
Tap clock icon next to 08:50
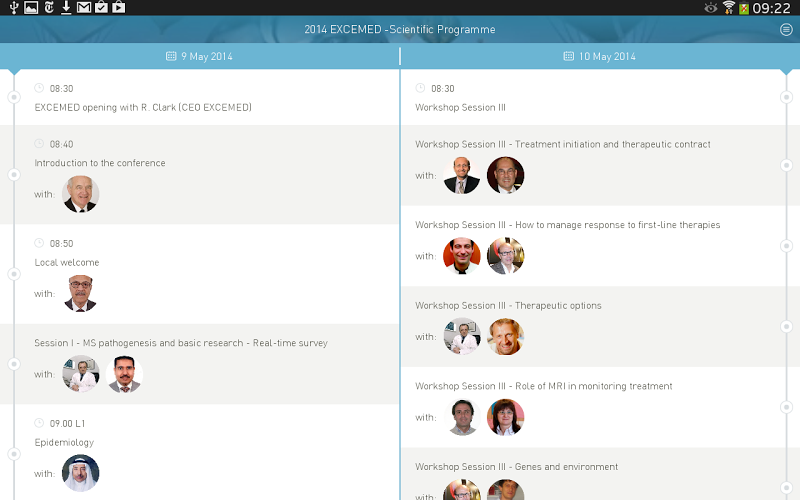tap(39, 243)
